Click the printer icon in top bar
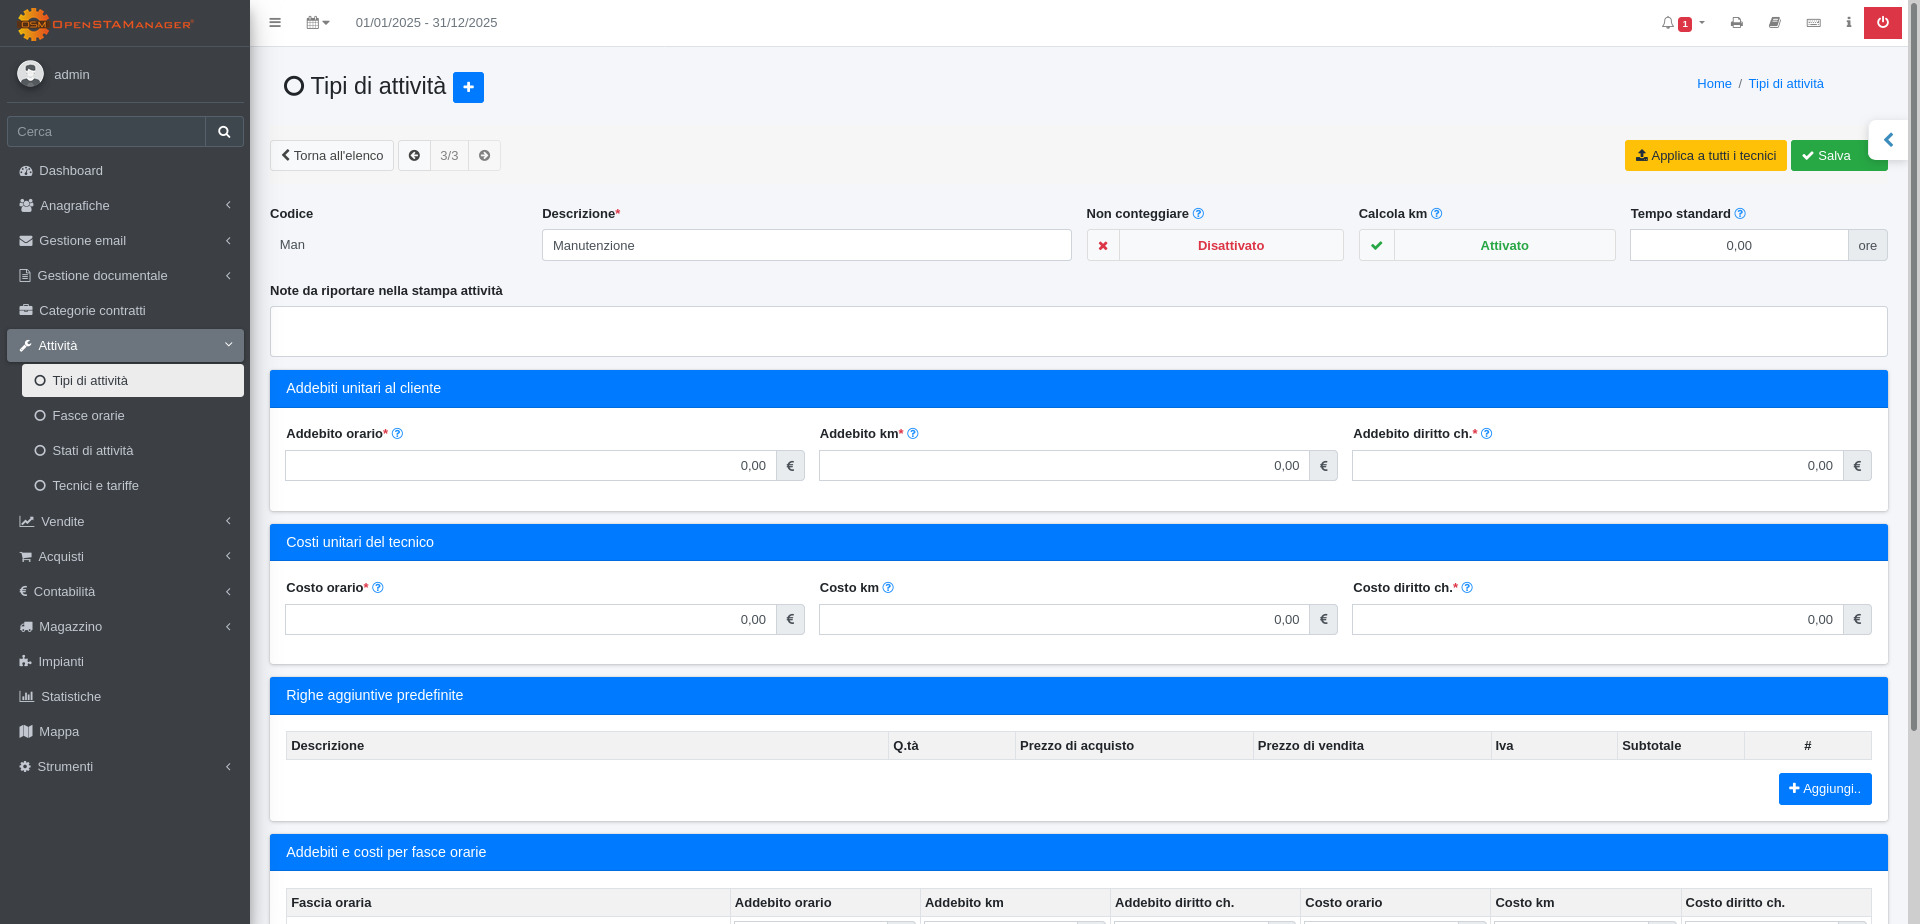The image size is (1920, 924). tap(1737, 23)
